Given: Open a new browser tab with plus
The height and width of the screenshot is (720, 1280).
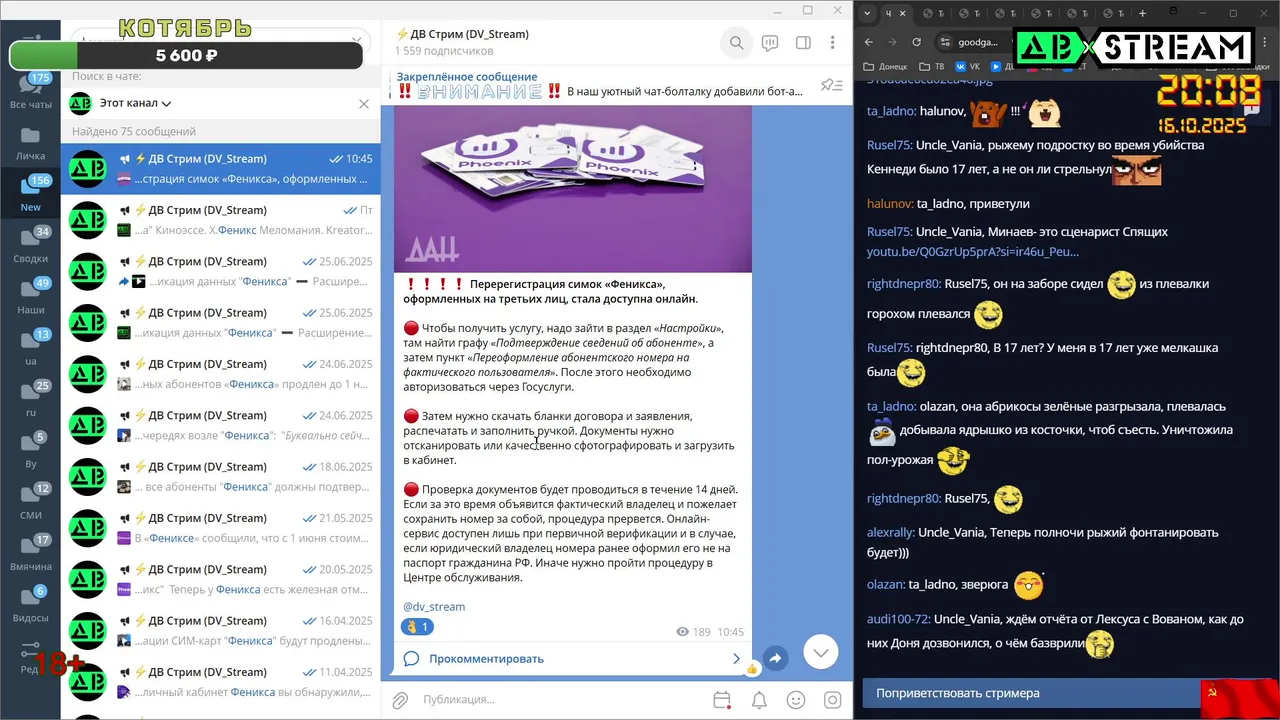Looking at the screenshot, I should tap(1143, 13).
